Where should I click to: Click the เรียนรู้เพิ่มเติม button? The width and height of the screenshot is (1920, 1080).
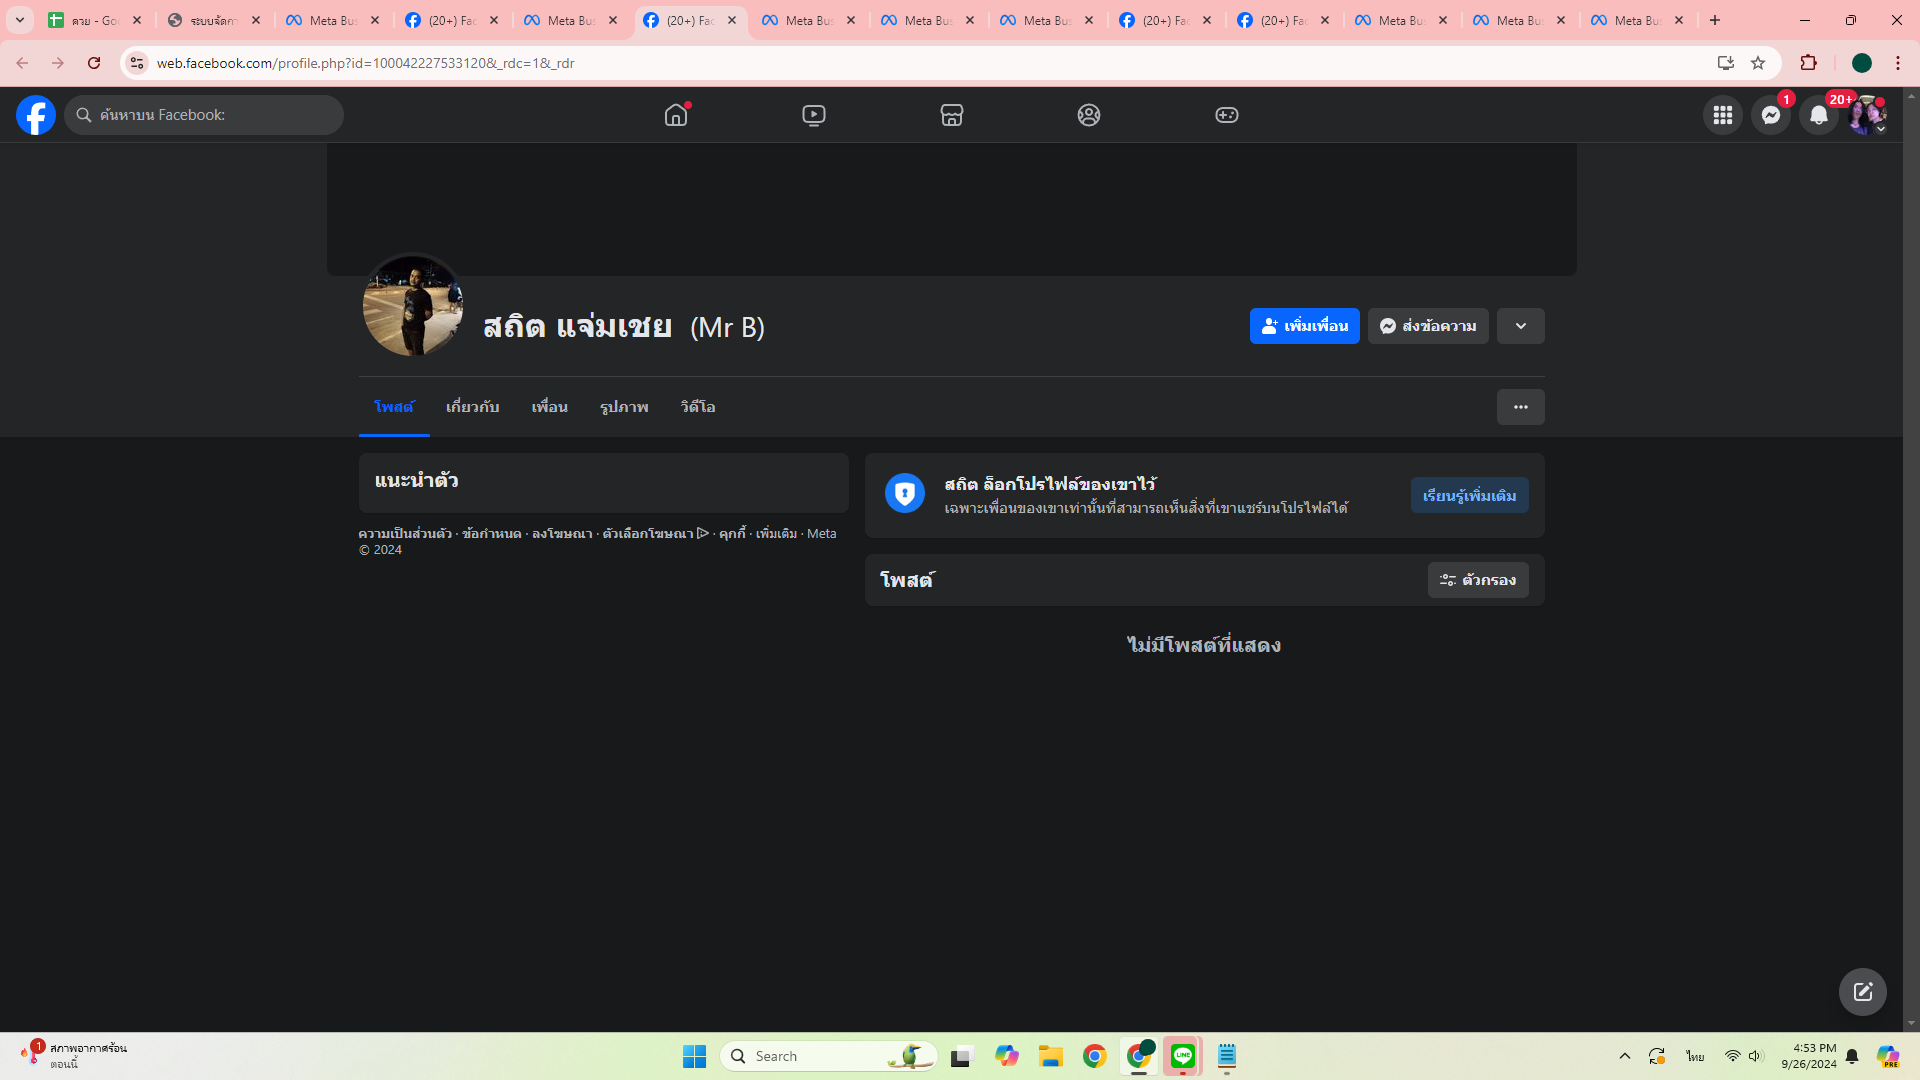coord(1469,496)
